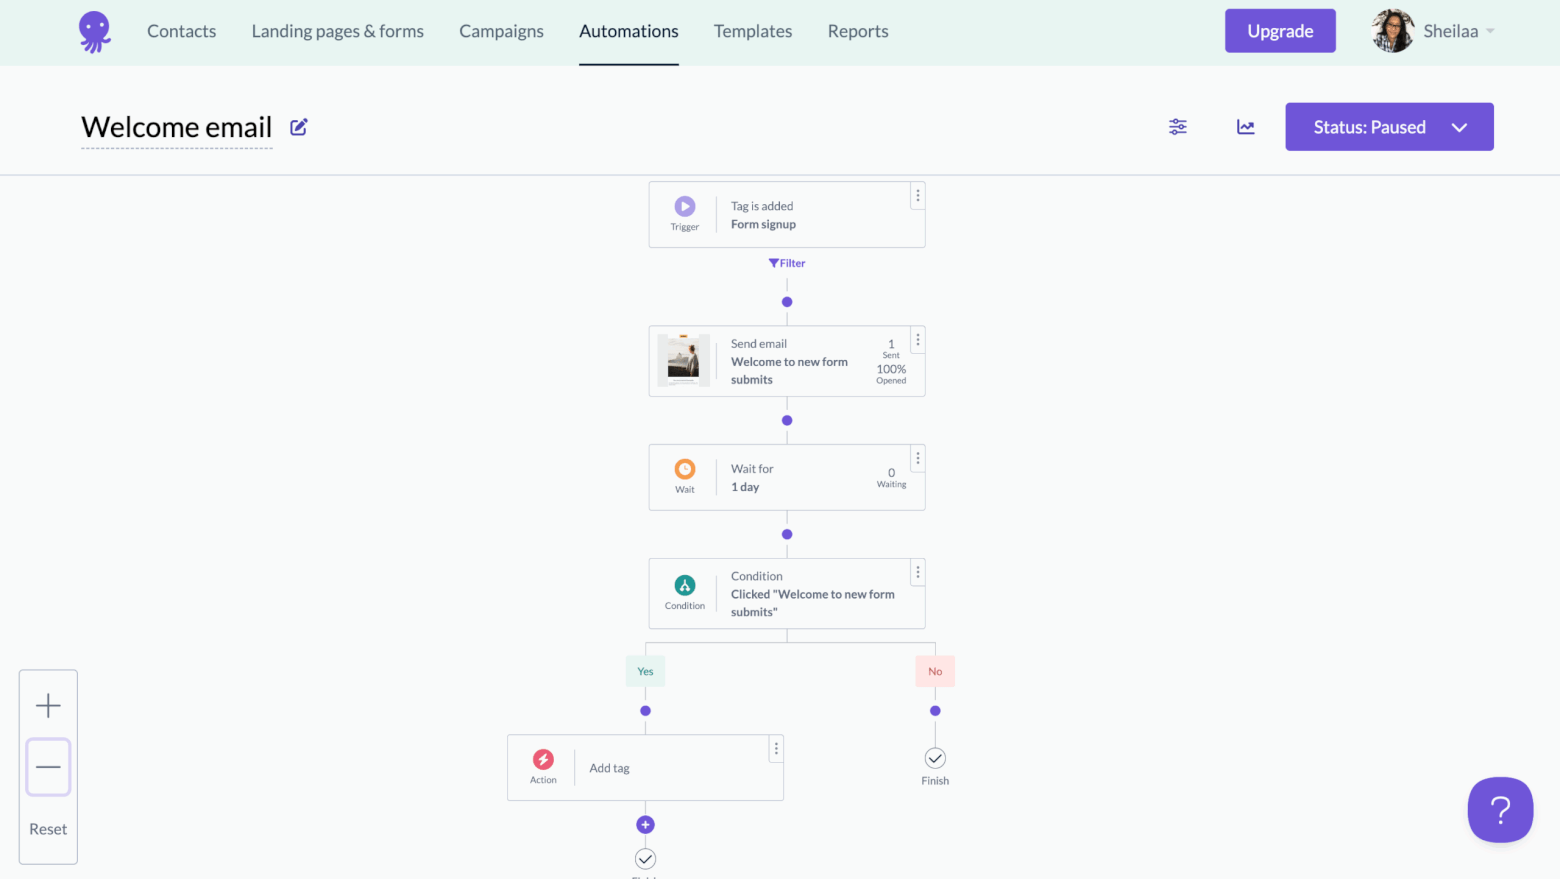This screenshot has width=1560, height=879.
Task: Open the help question mark bubble
Action: tap(1500, 810)
